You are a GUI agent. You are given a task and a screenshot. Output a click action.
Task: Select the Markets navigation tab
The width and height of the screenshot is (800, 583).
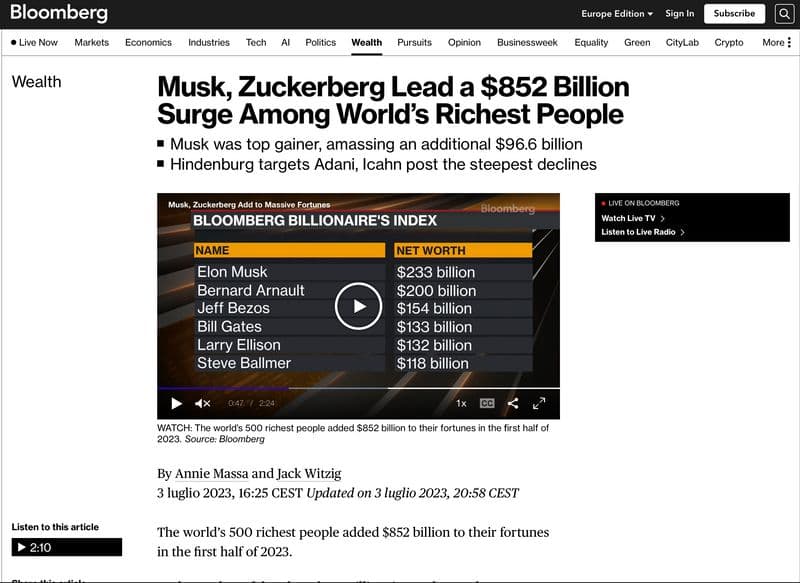92,42
